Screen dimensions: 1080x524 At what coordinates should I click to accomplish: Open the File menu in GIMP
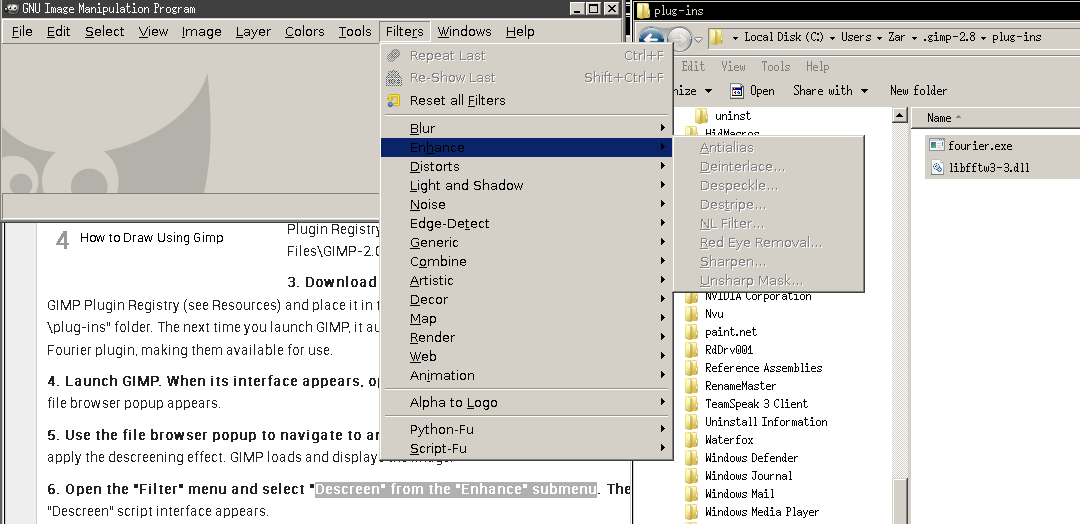point(22,32)
